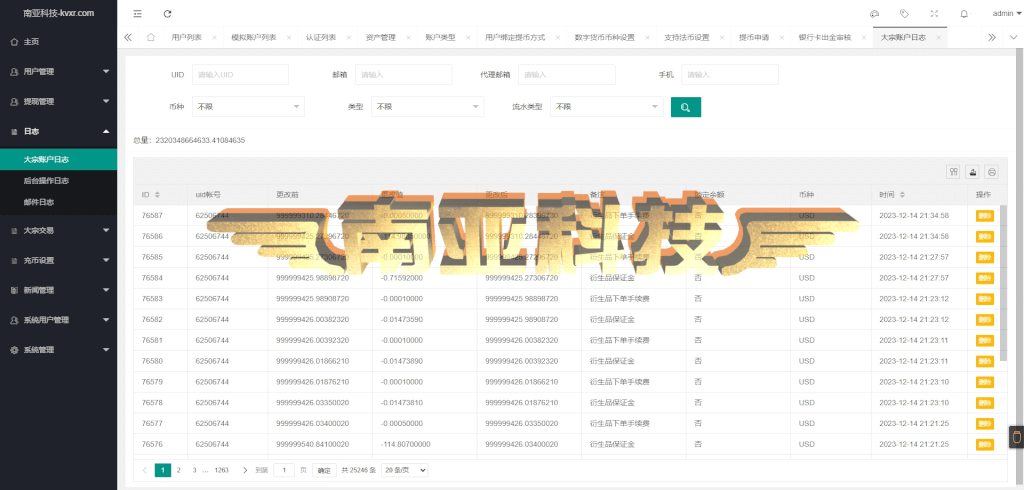
Task: Click the table print icon
Action: (992, 172)
